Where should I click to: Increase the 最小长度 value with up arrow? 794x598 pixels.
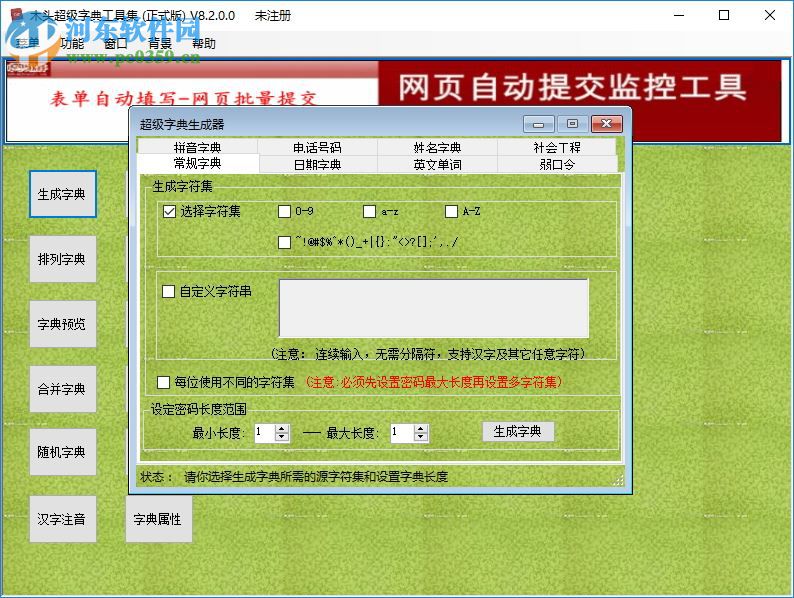pos(282,428)
